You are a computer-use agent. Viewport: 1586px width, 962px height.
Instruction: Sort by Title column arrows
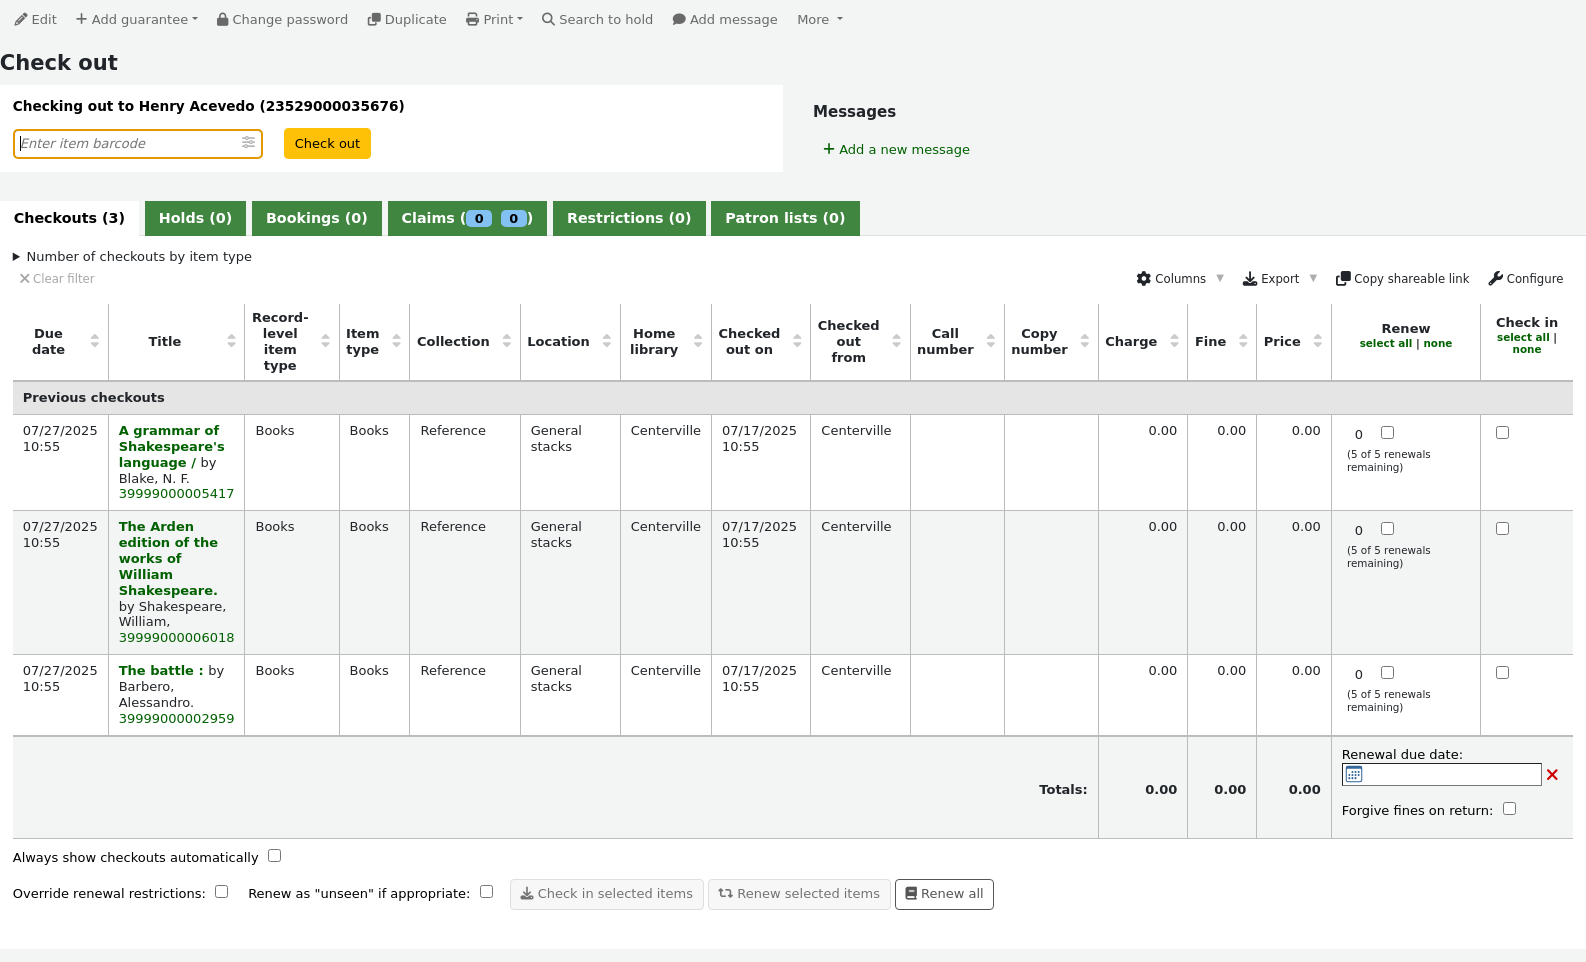[231, 341]
